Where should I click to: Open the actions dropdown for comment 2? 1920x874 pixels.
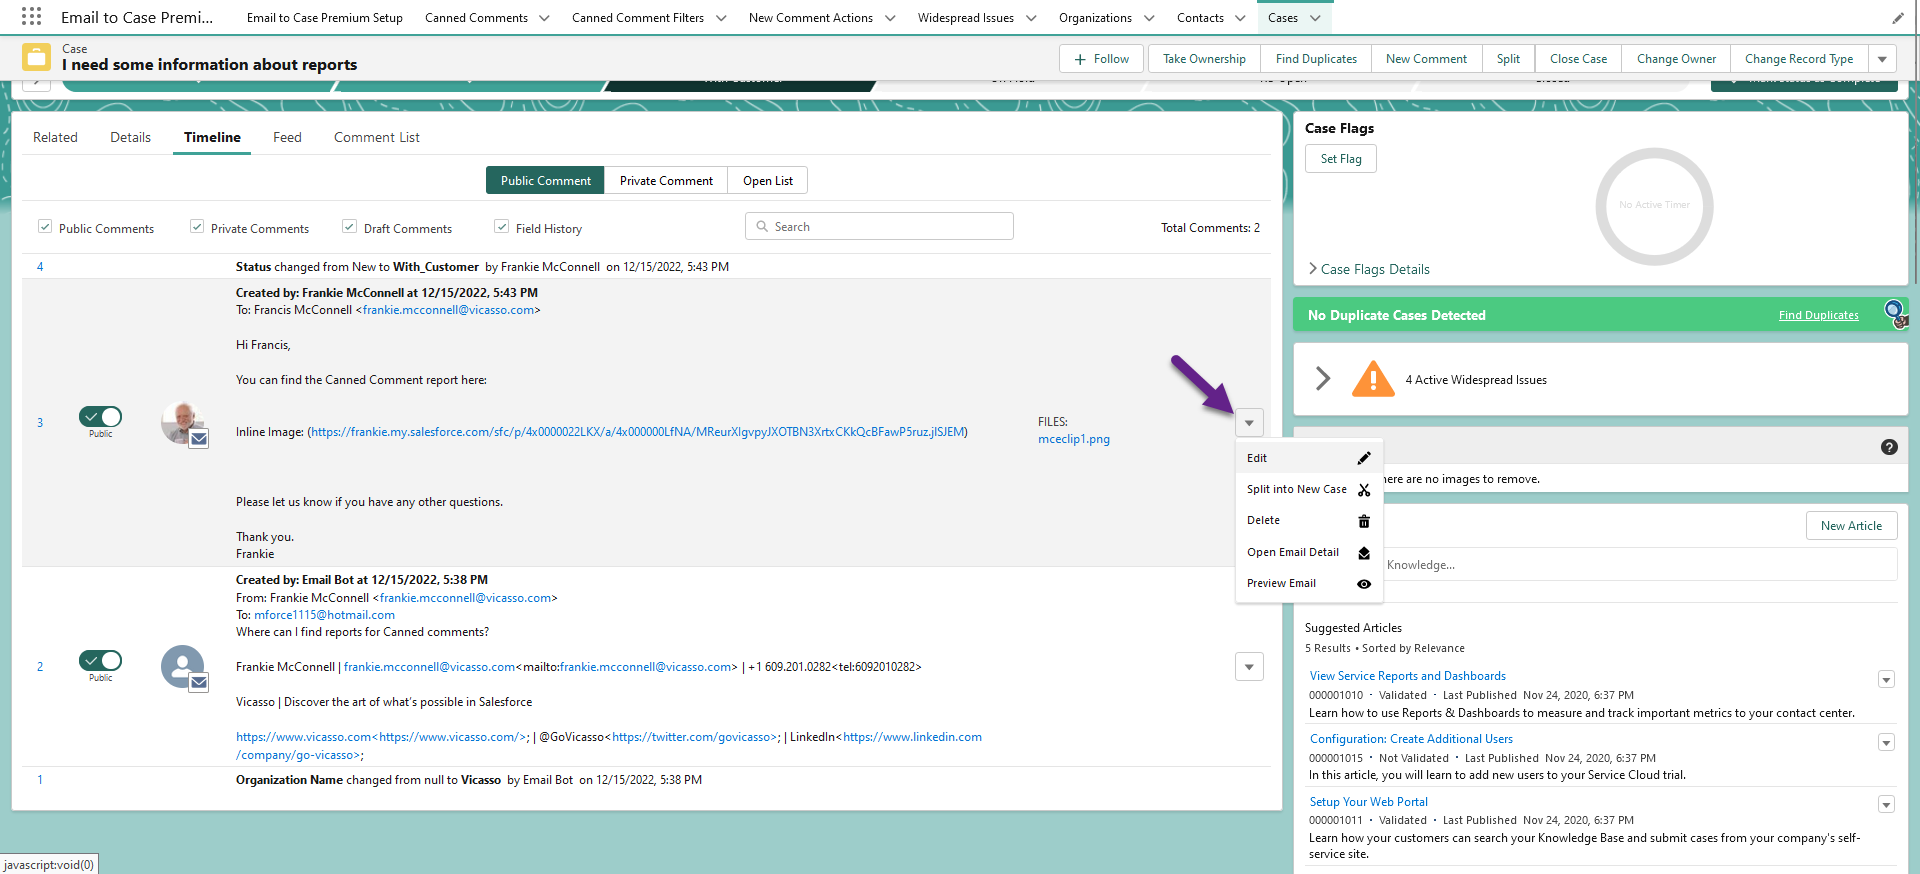coord(1249,667)
